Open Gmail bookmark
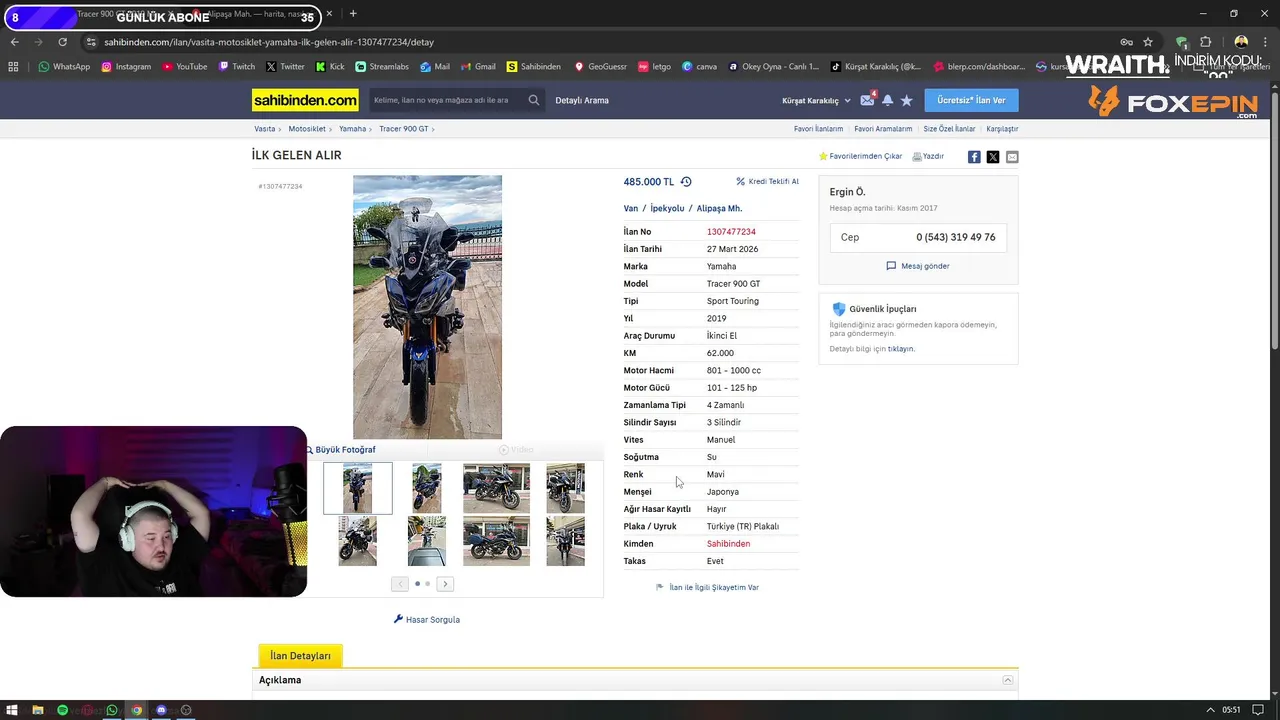Image resolution: width=1280 pixels, height=720 pixels. [478, 67]
